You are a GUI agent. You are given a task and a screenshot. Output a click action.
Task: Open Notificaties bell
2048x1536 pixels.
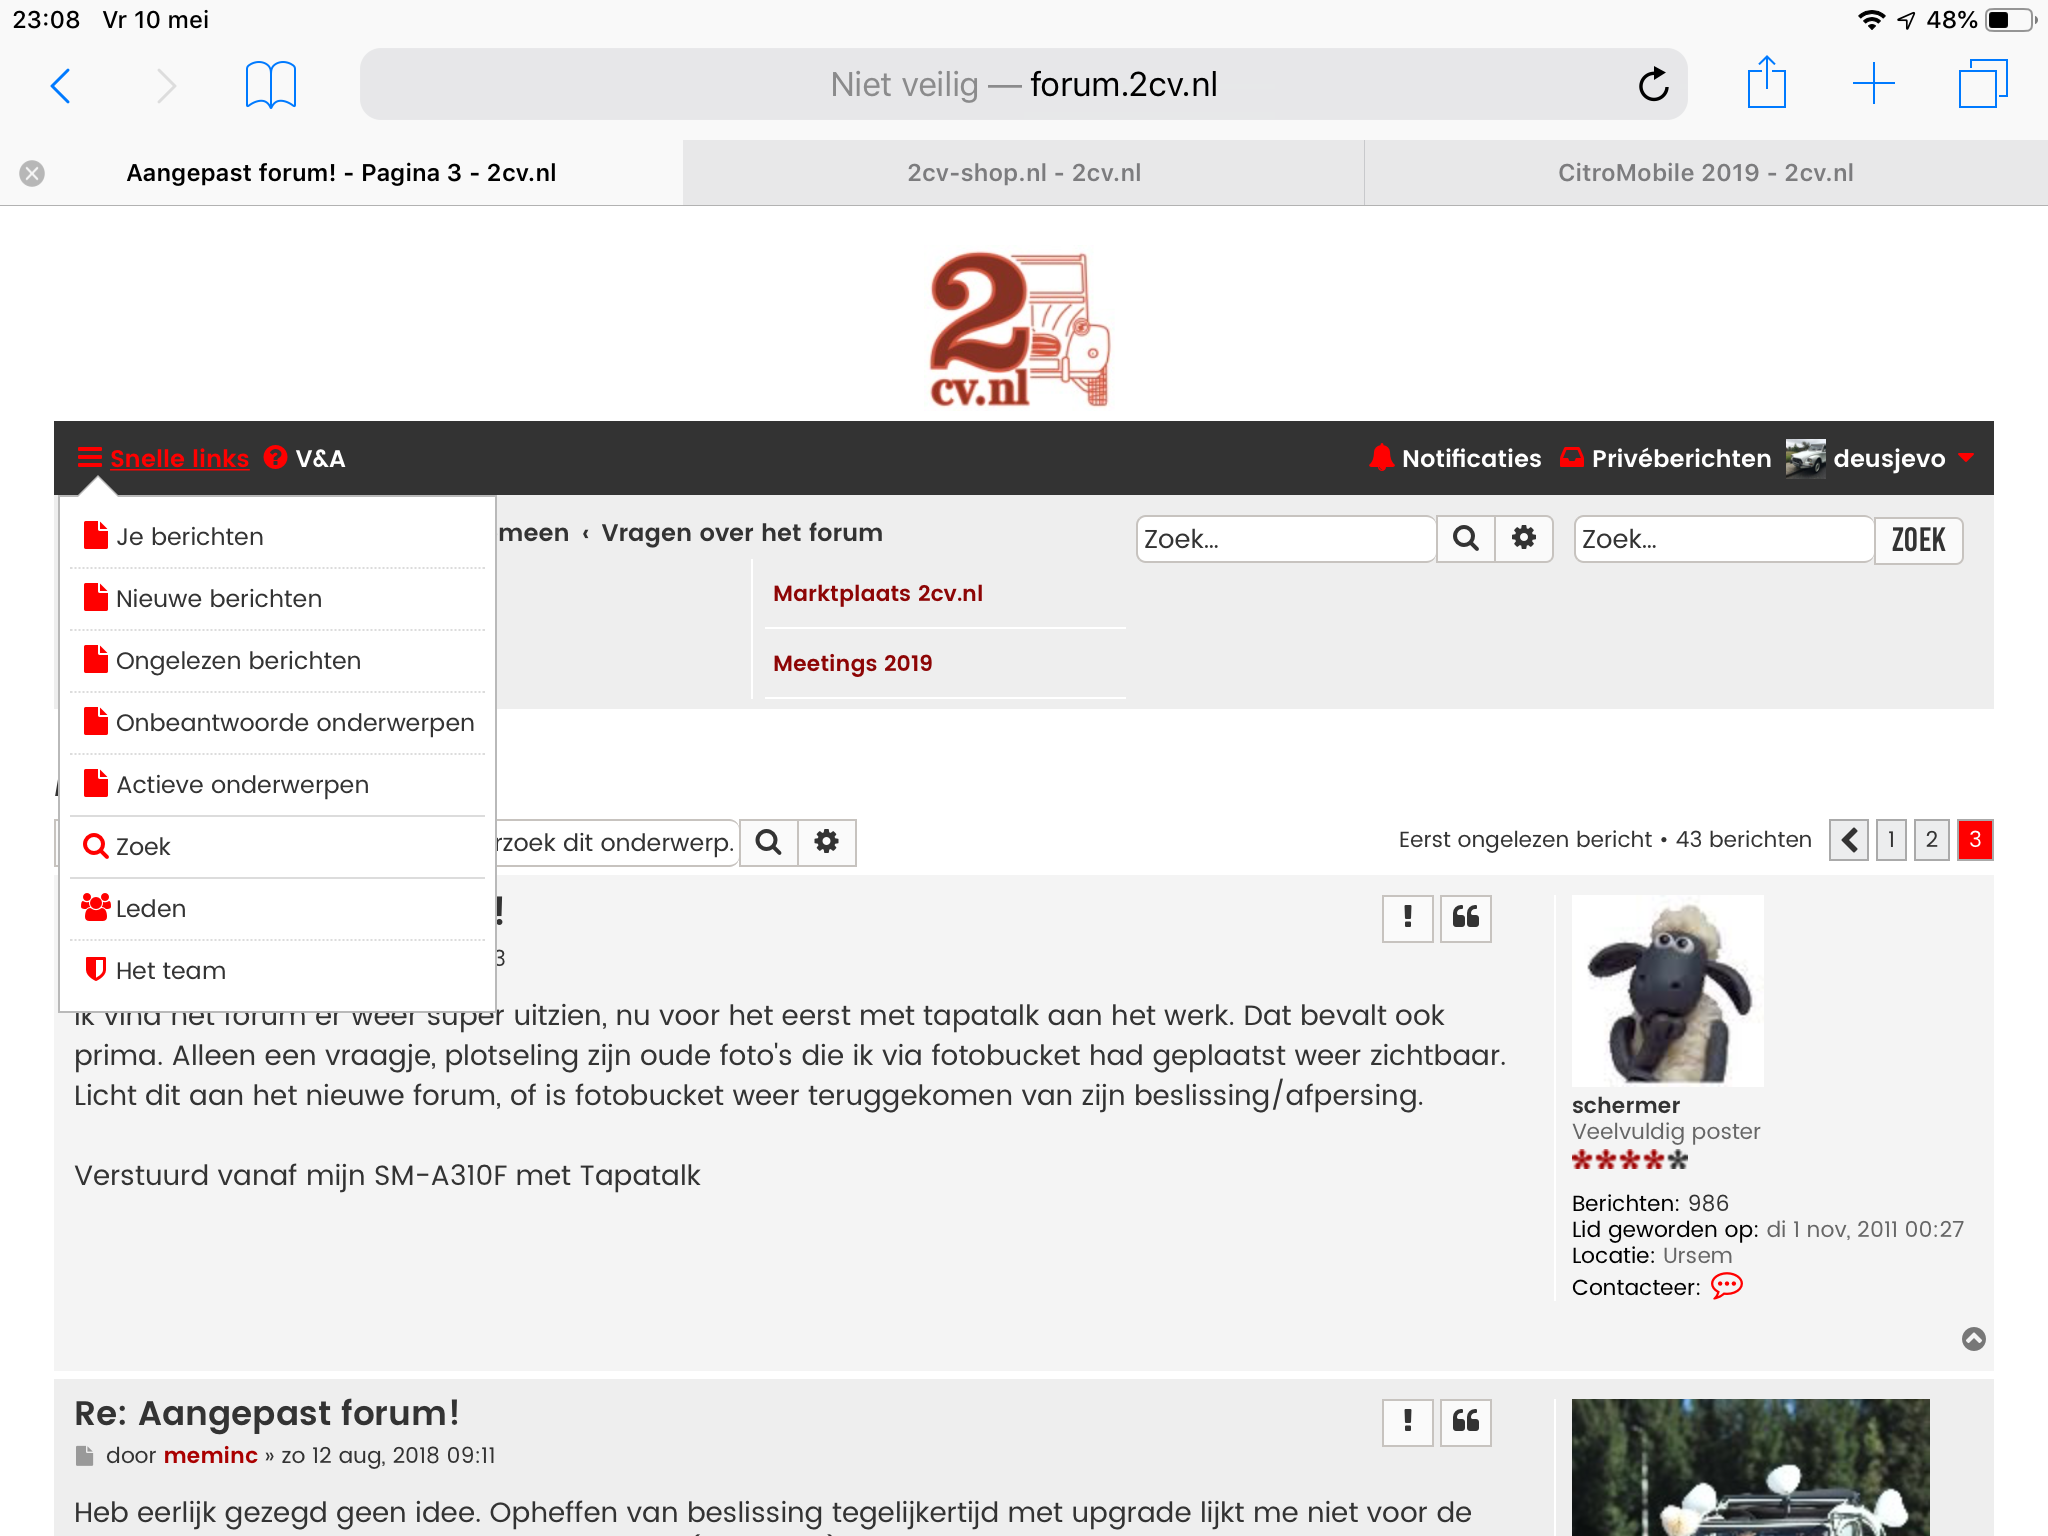[1455, 458]
